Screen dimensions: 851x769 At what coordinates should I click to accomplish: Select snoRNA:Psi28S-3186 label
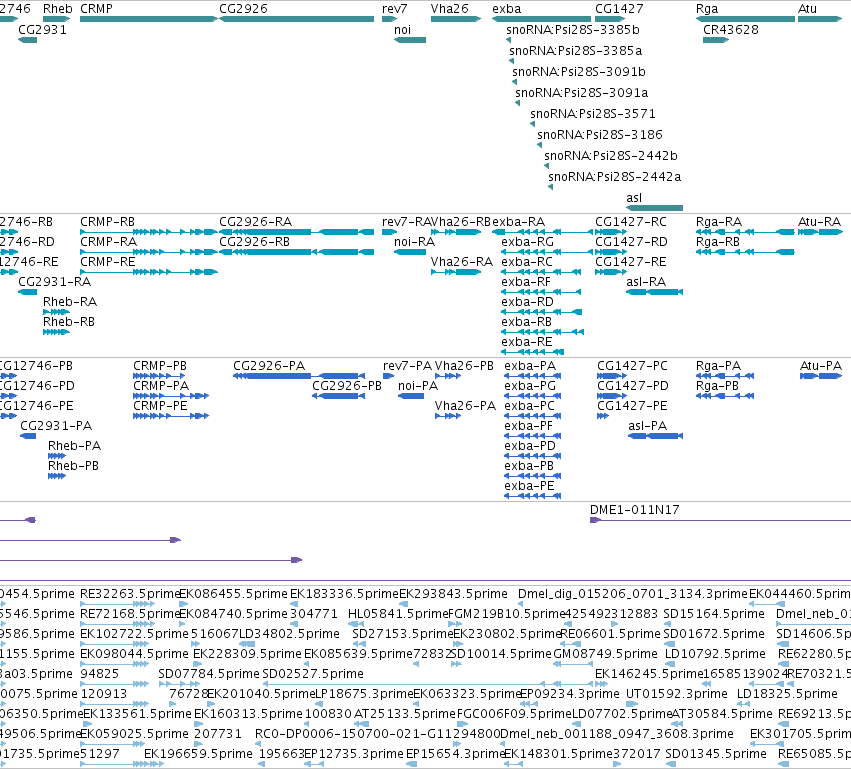[x=600, y=135]
